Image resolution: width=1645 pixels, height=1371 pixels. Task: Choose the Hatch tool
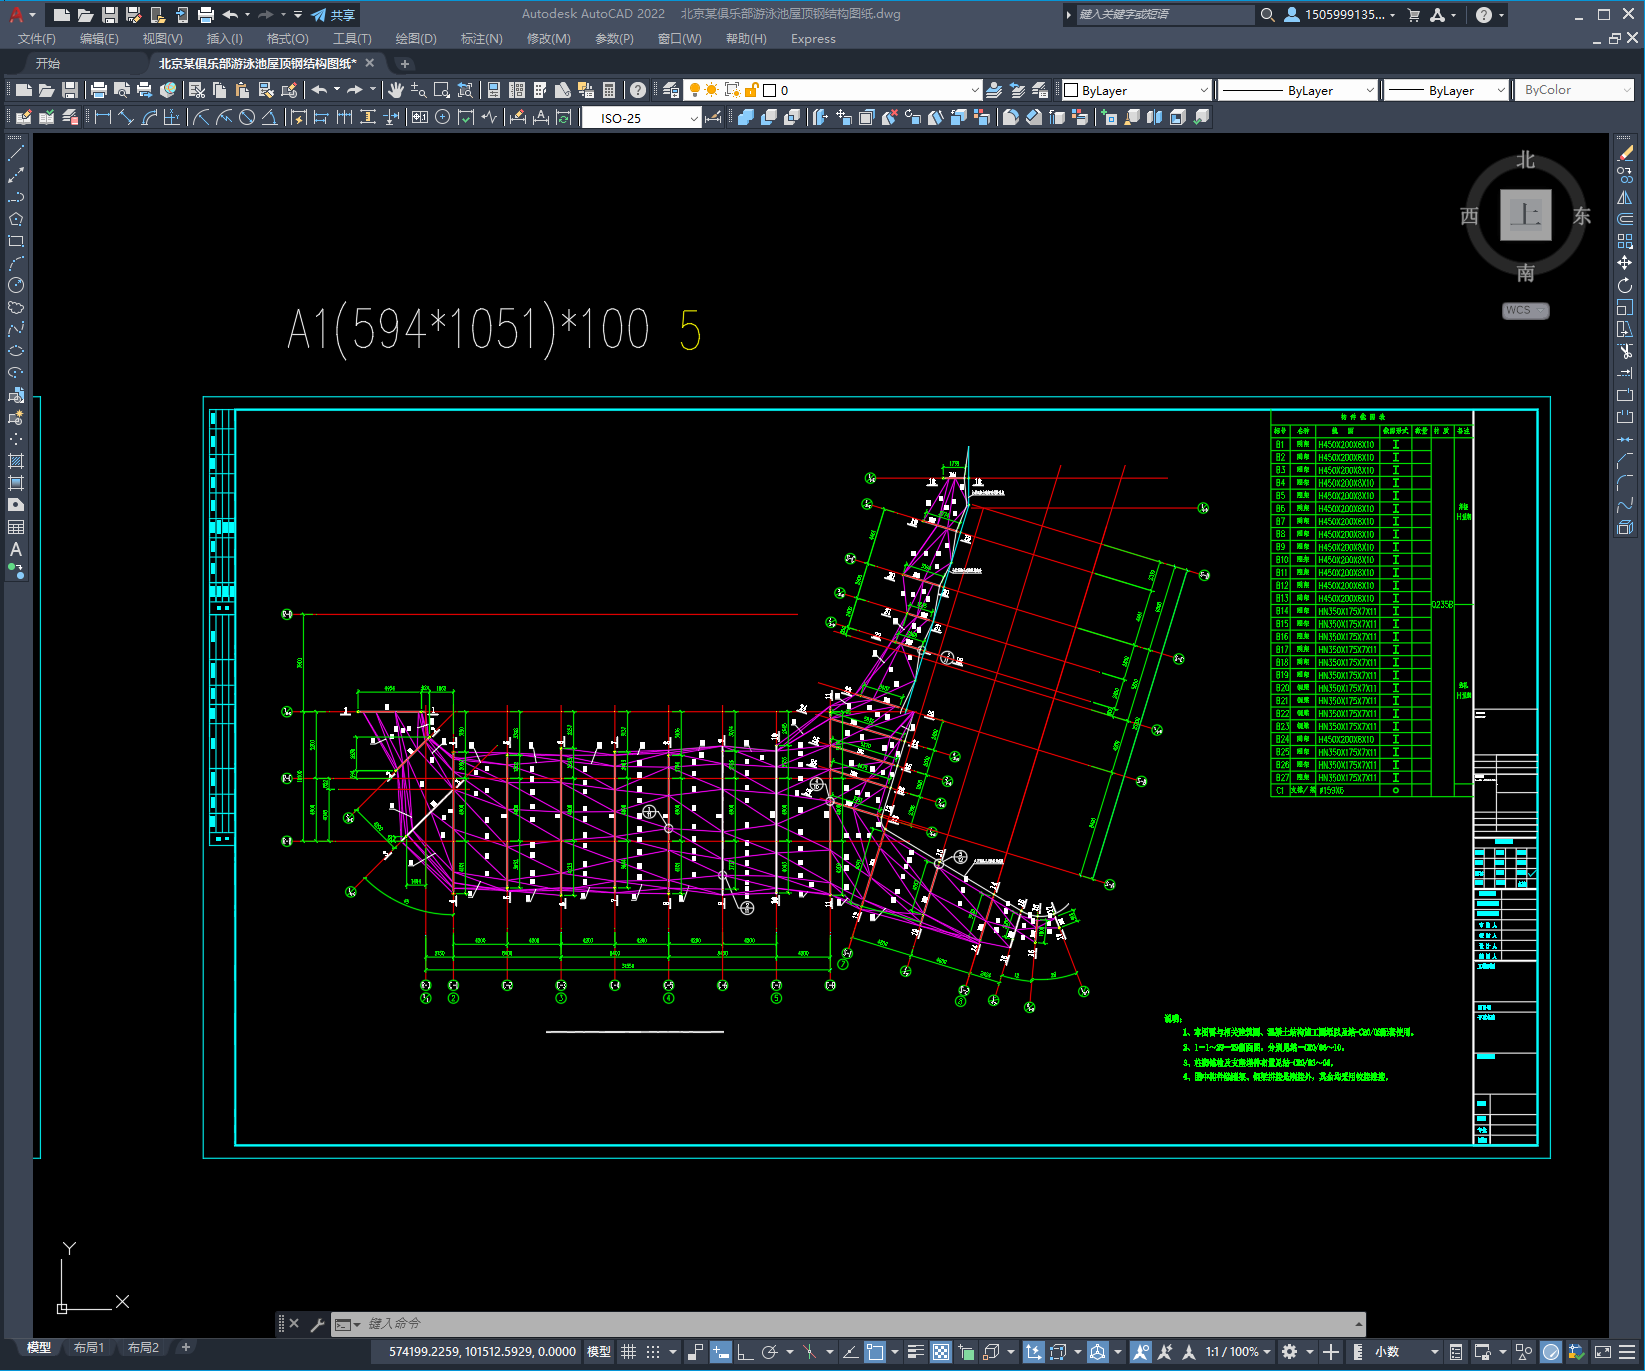[x=16, y=461]
